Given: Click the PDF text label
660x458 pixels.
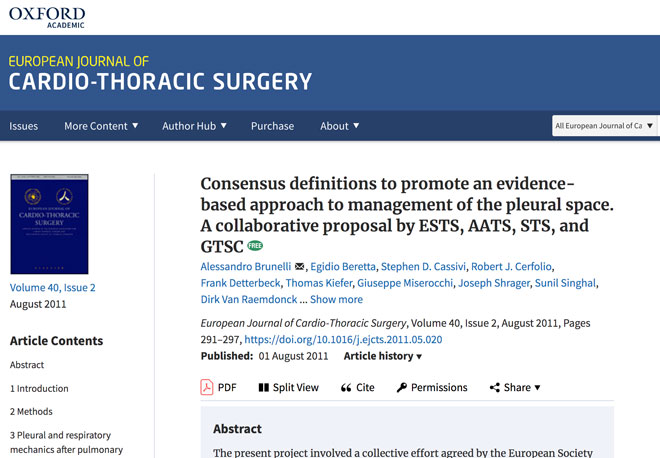Looking at the screenshot, I should 227,387.
